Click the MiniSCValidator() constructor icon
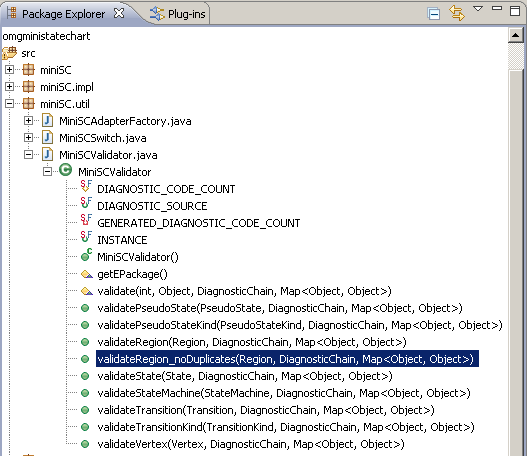Viewport: 527px width, 456px height. coord(86,255)
